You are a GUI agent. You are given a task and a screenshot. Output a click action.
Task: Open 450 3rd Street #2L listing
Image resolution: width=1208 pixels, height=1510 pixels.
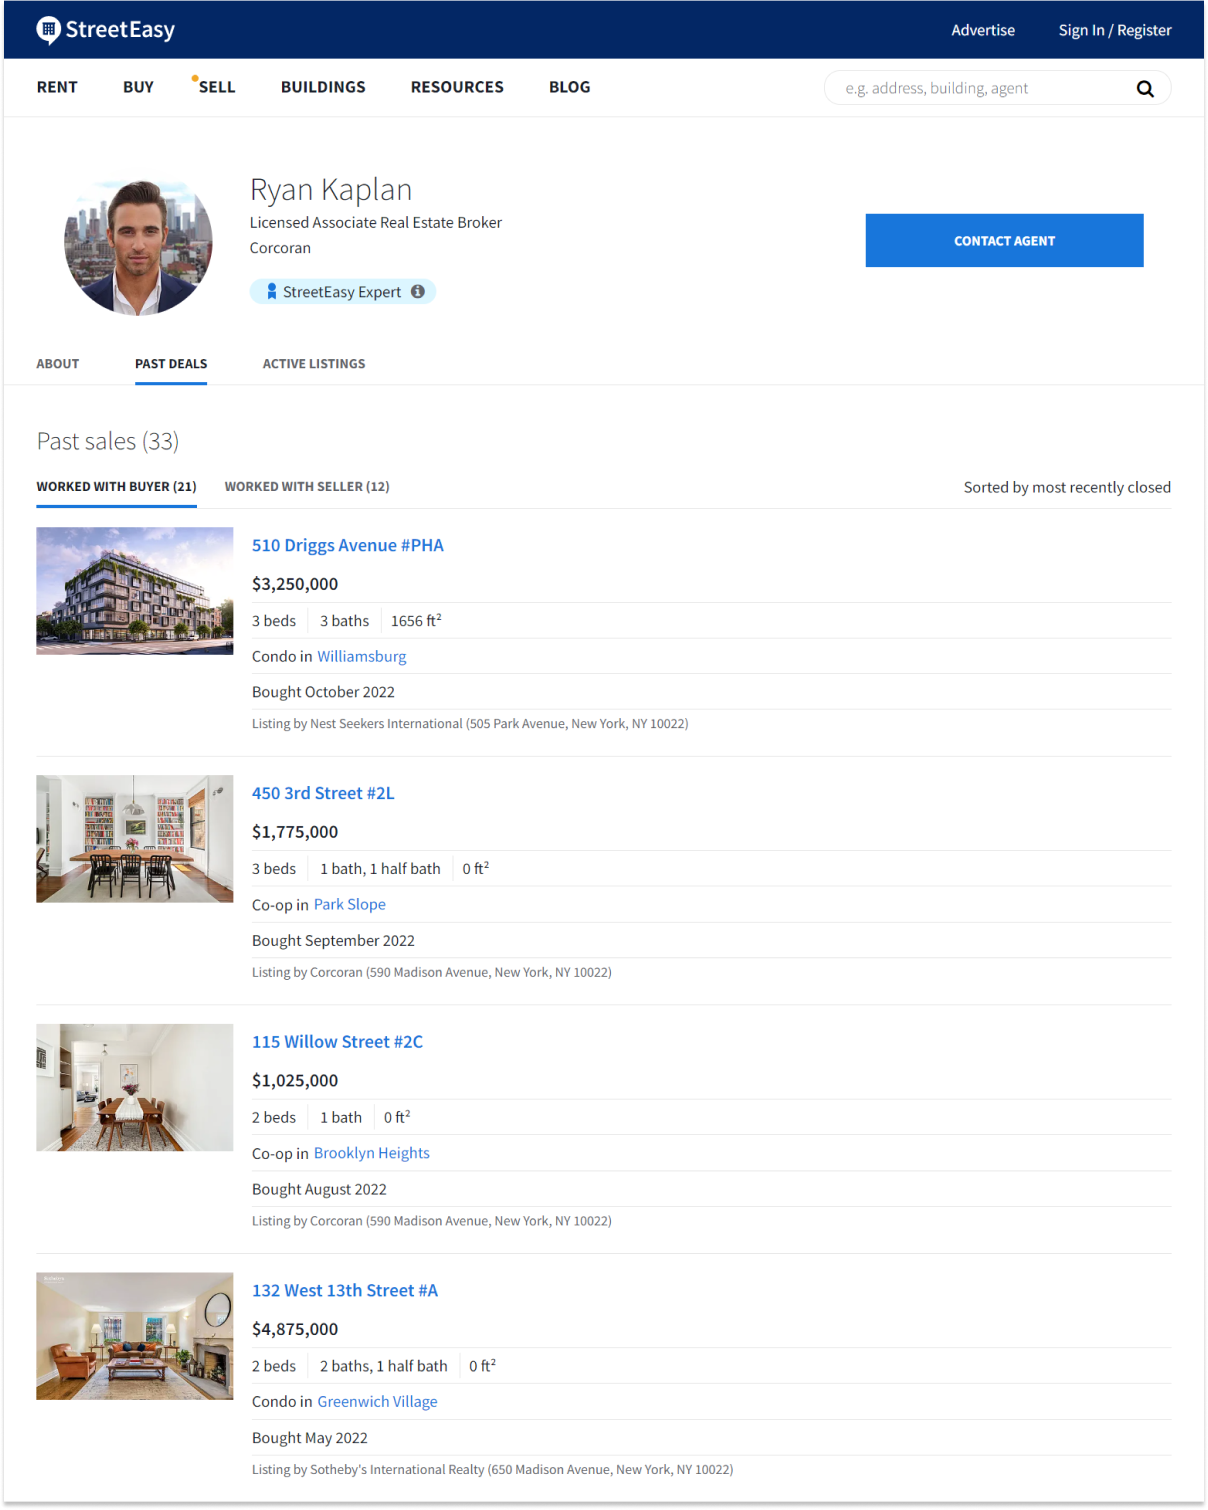click(323, 793)
